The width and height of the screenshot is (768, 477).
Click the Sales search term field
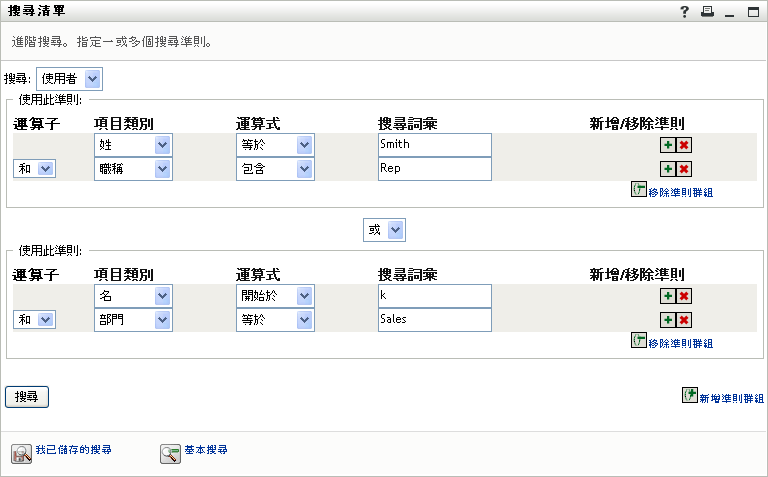(x=435, y=320)
